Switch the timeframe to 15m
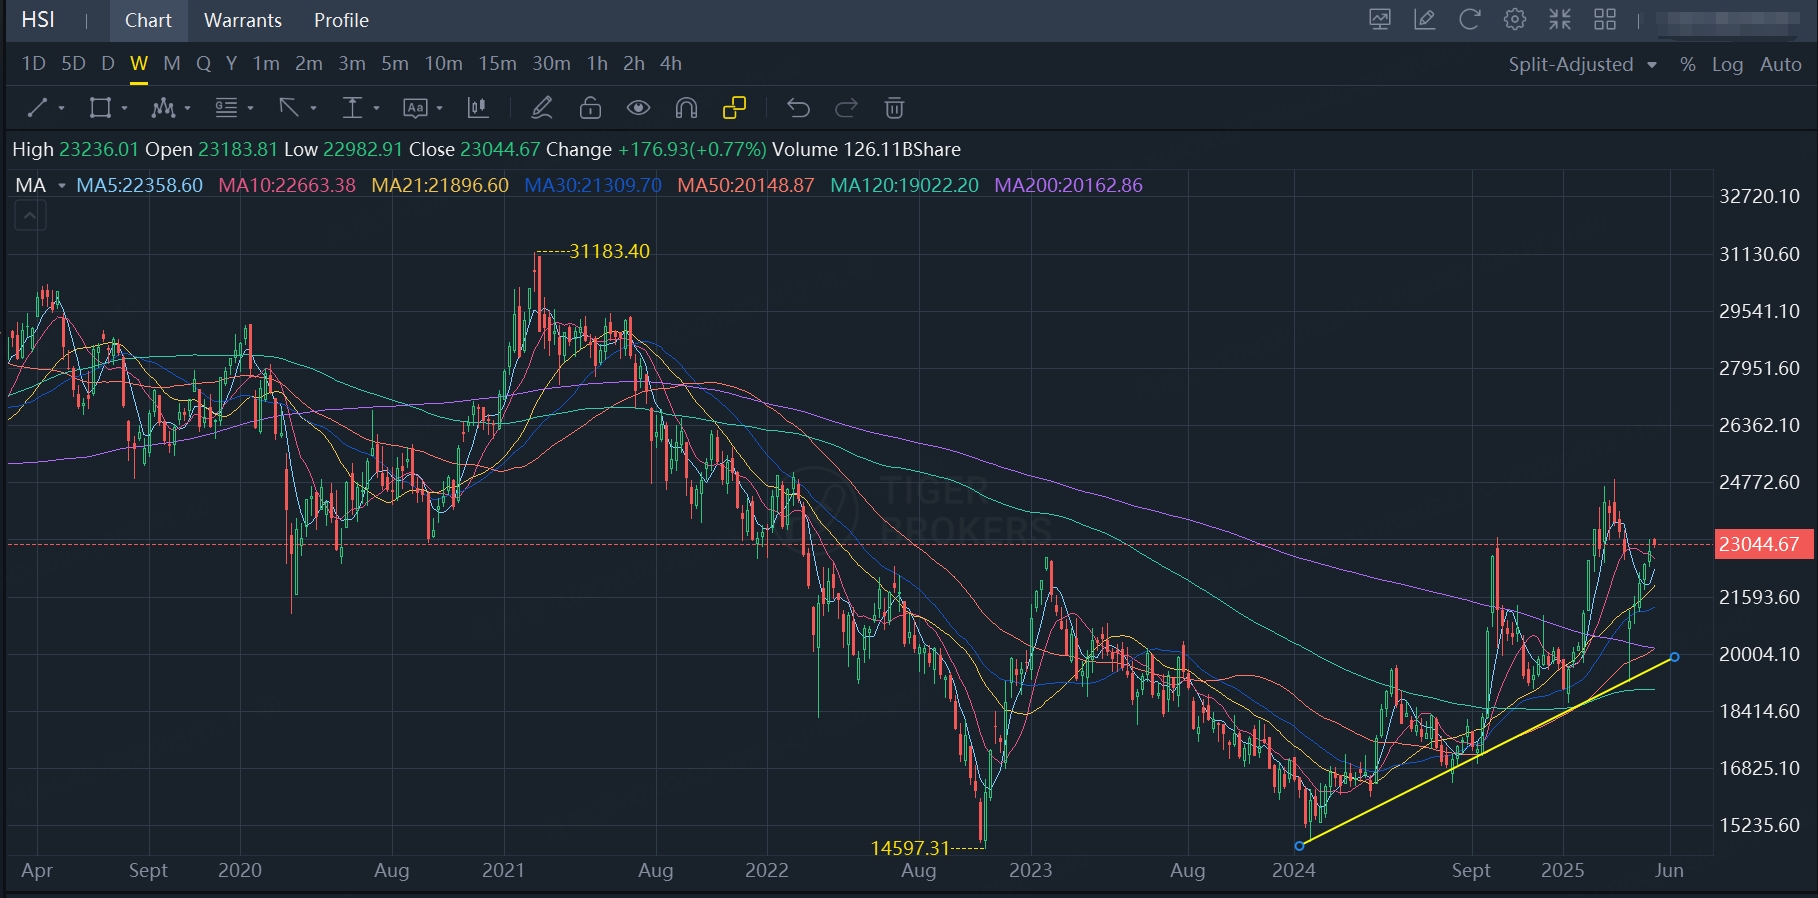Image resolution: width=1818 pixels, height=898 pixels. pyautogui.click(x=497, y=64)
